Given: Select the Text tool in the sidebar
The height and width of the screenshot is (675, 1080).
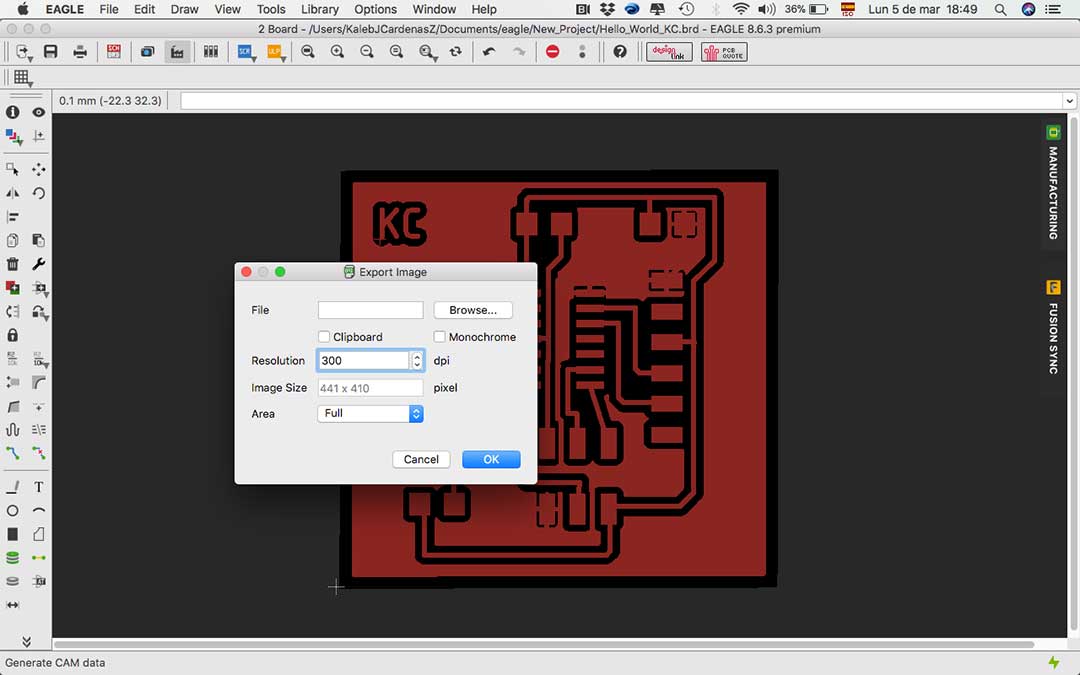Looking at the screenshot, I should pos(39,487).
